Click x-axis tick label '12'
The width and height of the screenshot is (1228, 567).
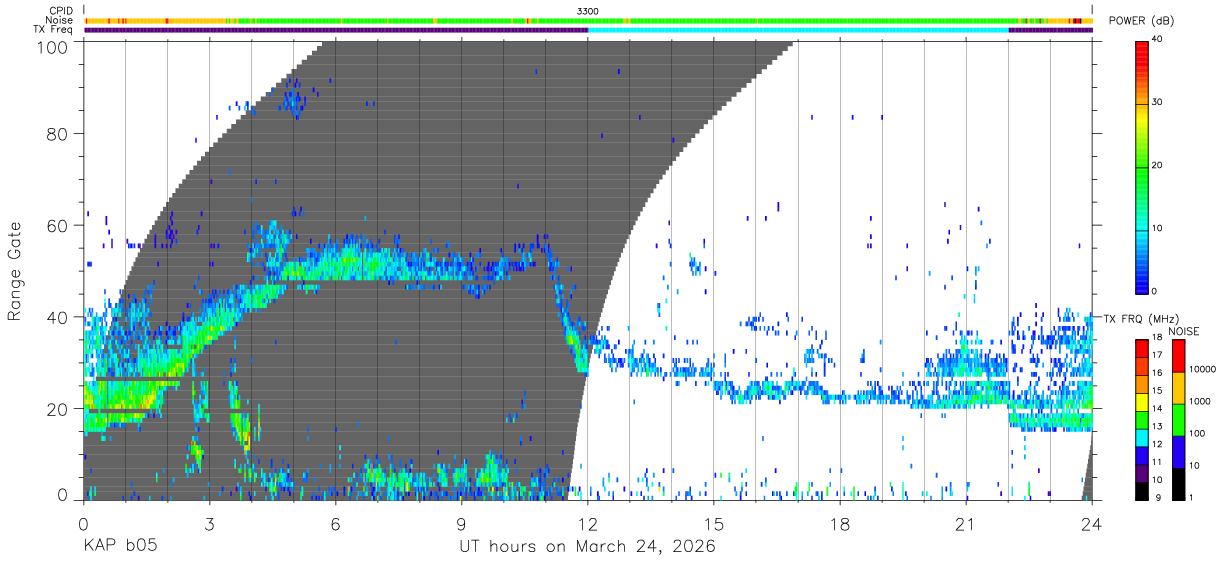click(587, 525)
